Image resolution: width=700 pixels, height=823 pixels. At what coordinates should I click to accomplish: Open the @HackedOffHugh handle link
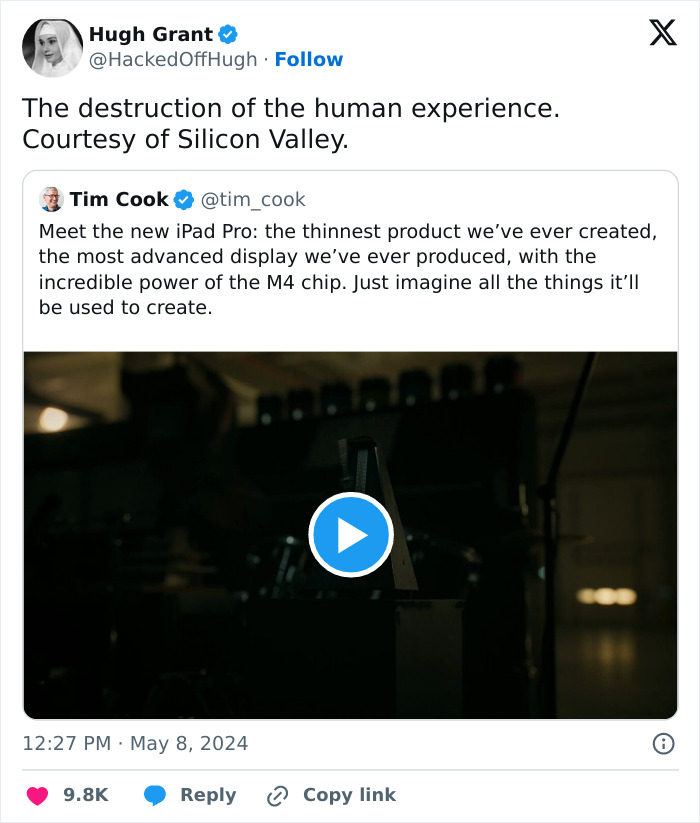pos(173,60)
